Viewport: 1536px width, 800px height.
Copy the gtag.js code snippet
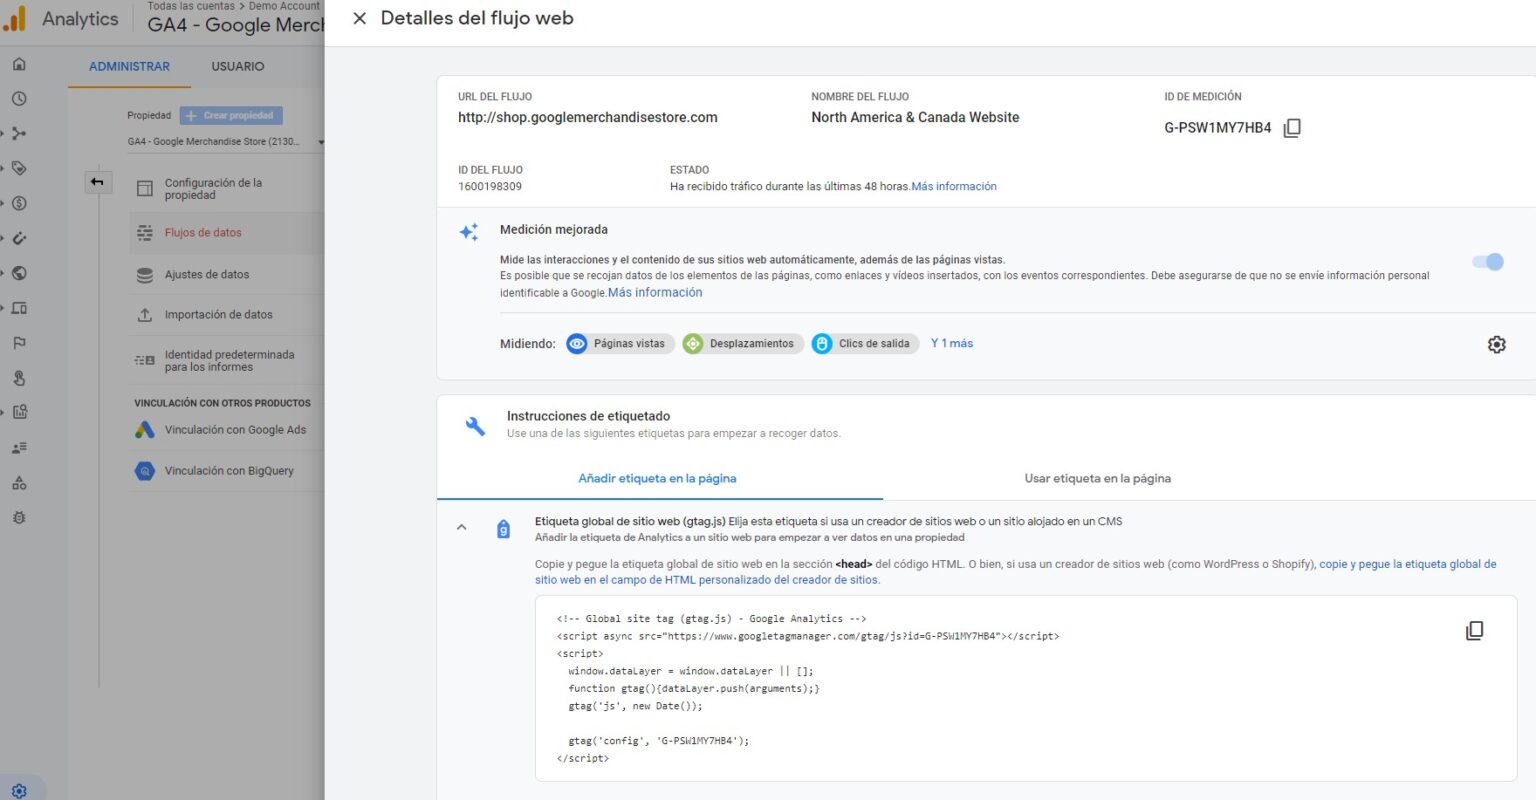click(1475, 630)
